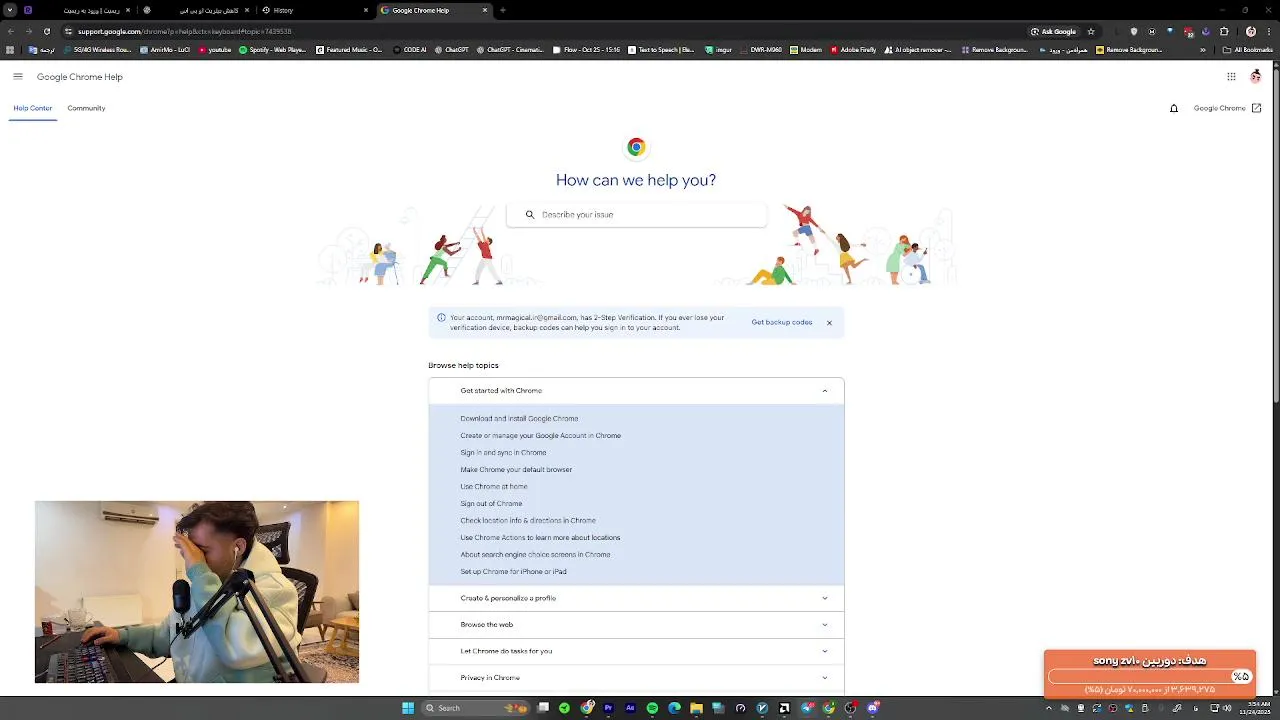Click the Ask Google button in address bar
The image size is (1280, 720).
pyautogui.click(x=1054, y=31)
